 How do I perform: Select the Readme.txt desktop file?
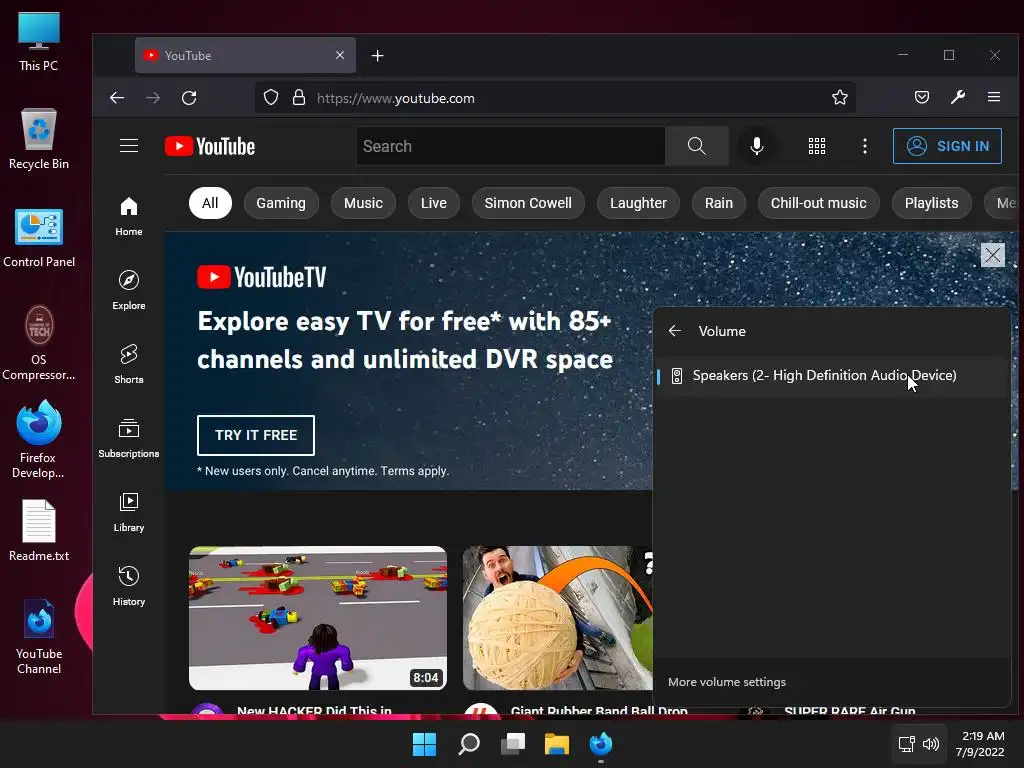[x=39, y=530]
